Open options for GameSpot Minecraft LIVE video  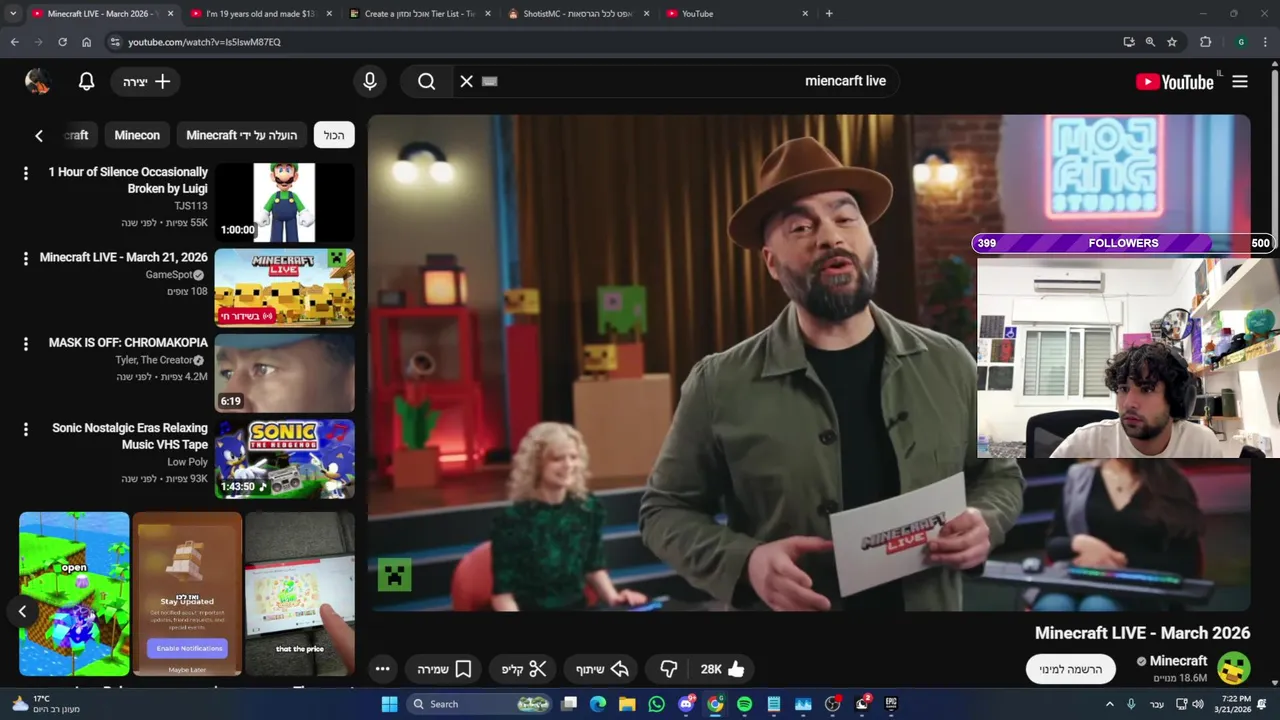[26, 258]
